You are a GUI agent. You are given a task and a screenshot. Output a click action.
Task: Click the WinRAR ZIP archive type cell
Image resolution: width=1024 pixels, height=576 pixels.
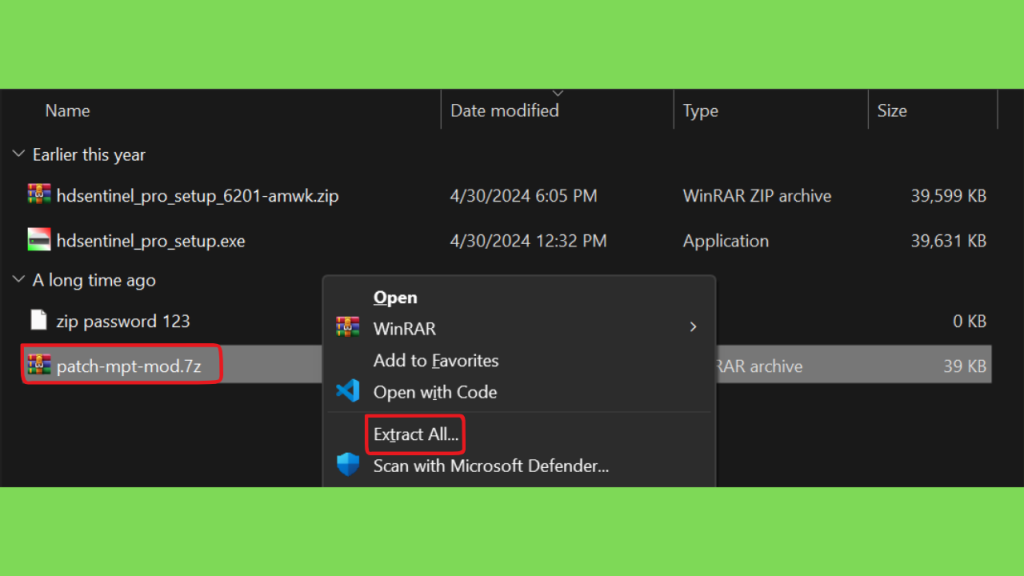(x=757, y=196)
